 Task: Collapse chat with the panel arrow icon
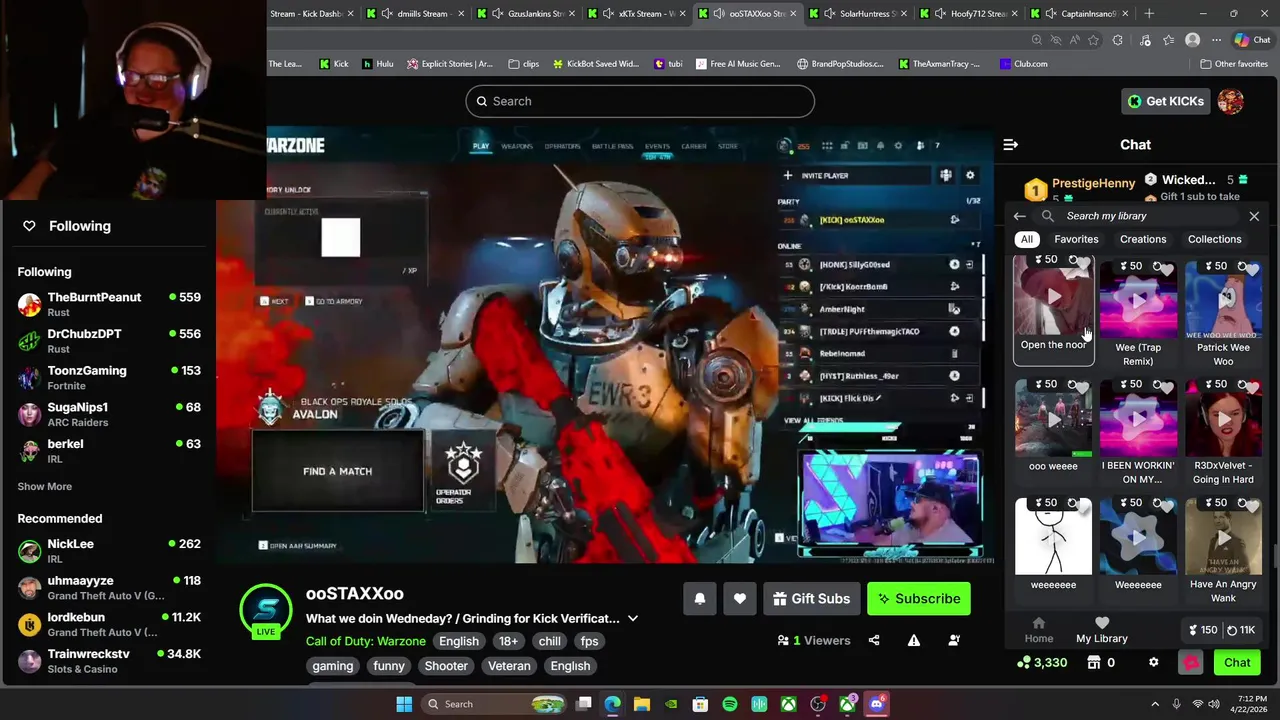(x=1010, y=145)
